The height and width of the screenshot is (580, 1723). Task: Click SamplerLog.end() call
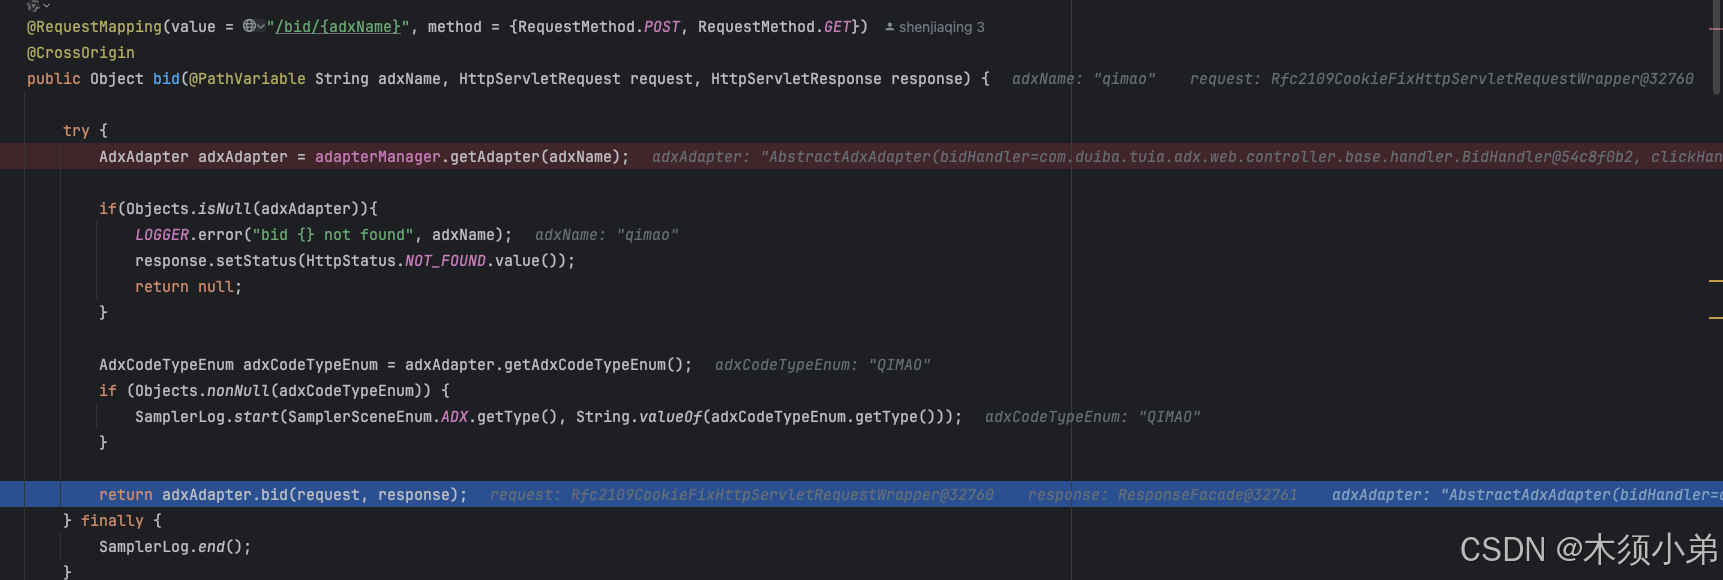(x=175, y=547)
